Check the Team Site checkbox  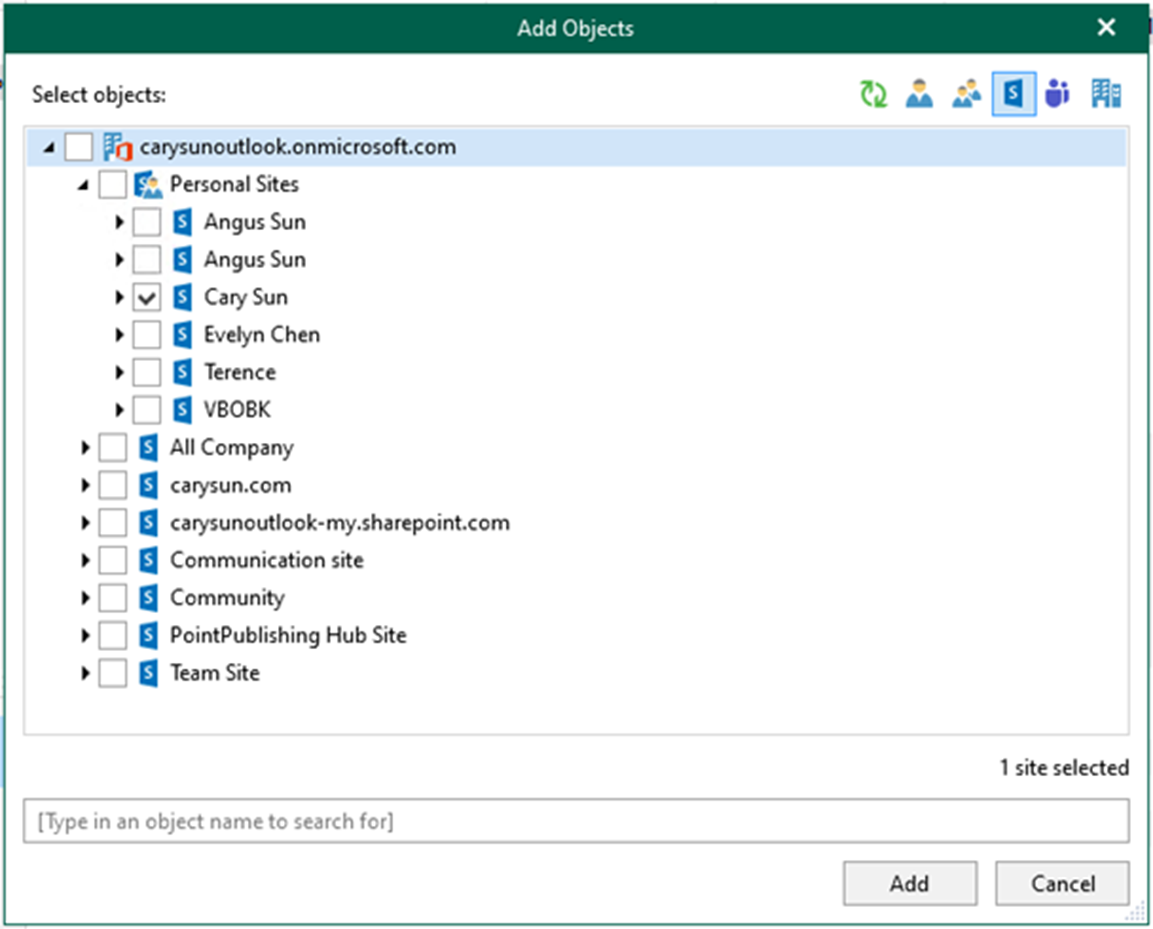(x=113, y=672)
